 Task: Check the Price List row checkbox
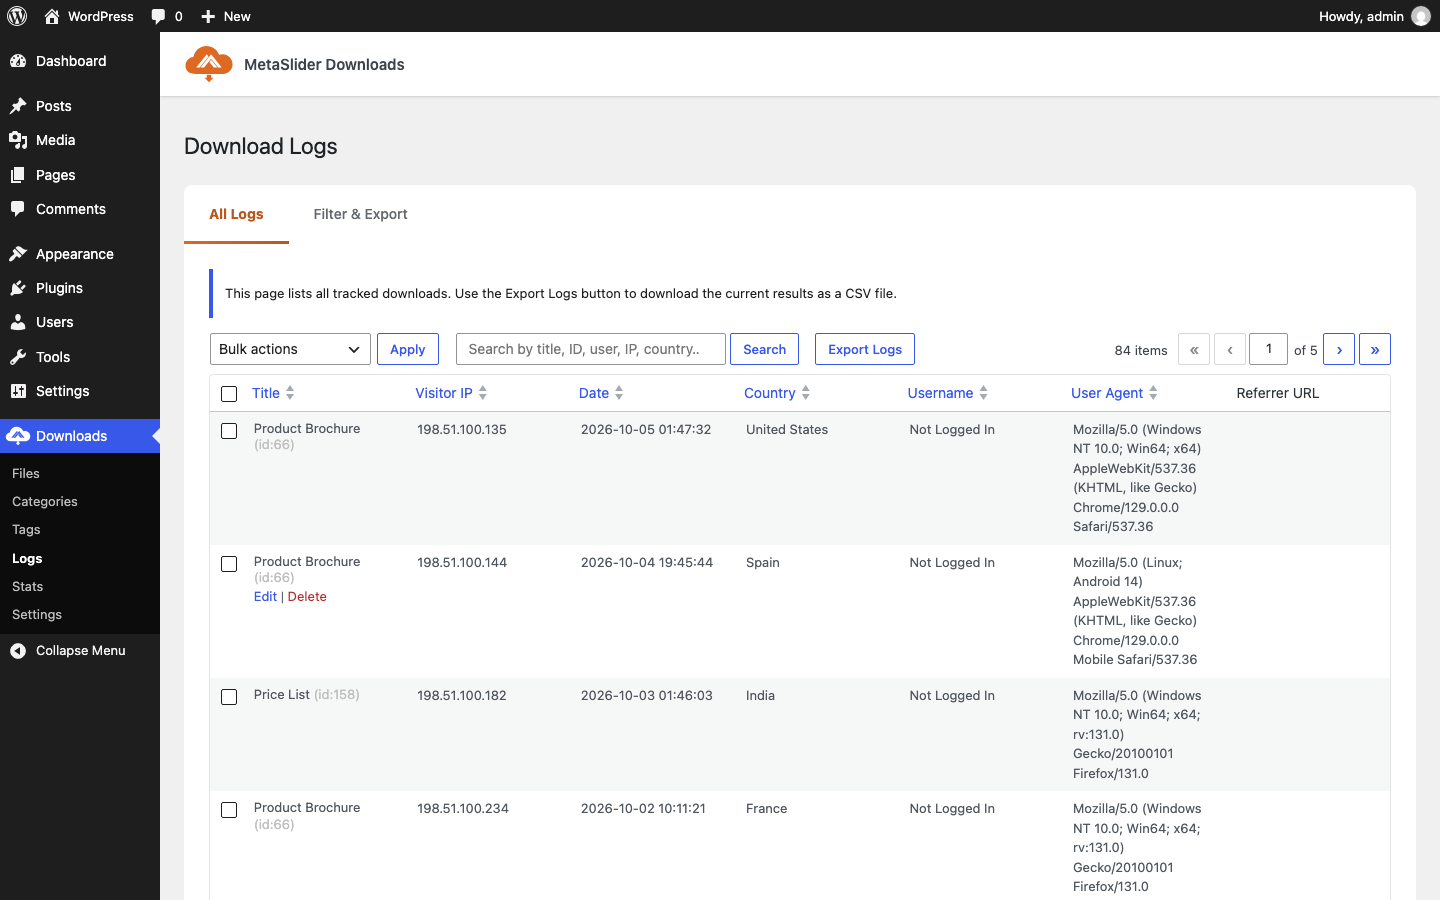click(x=229, y=697)
